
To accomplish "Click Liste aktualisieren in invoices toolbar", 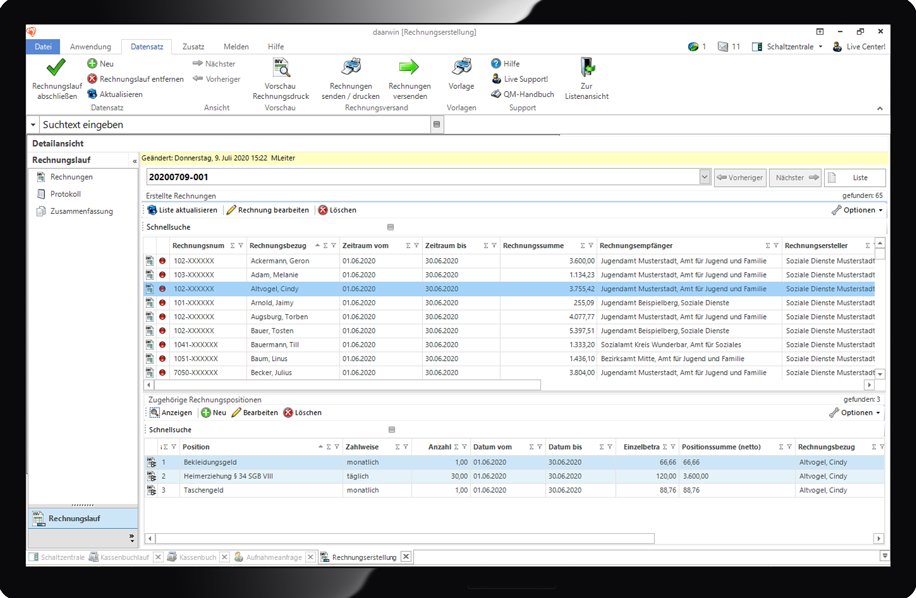I will click(x=182, y=210).
